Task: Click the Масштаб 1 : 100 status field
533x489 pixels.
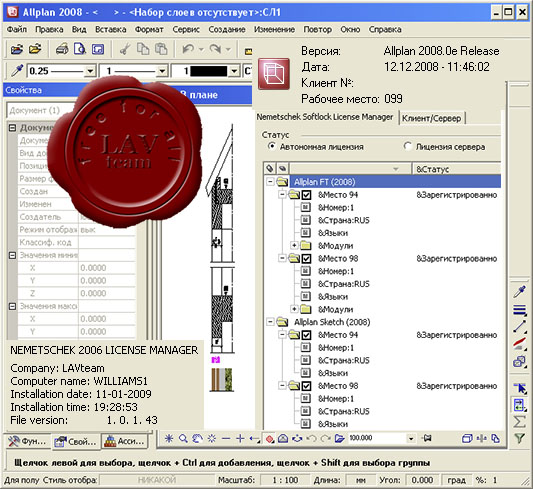Action: tap(285, 480)
